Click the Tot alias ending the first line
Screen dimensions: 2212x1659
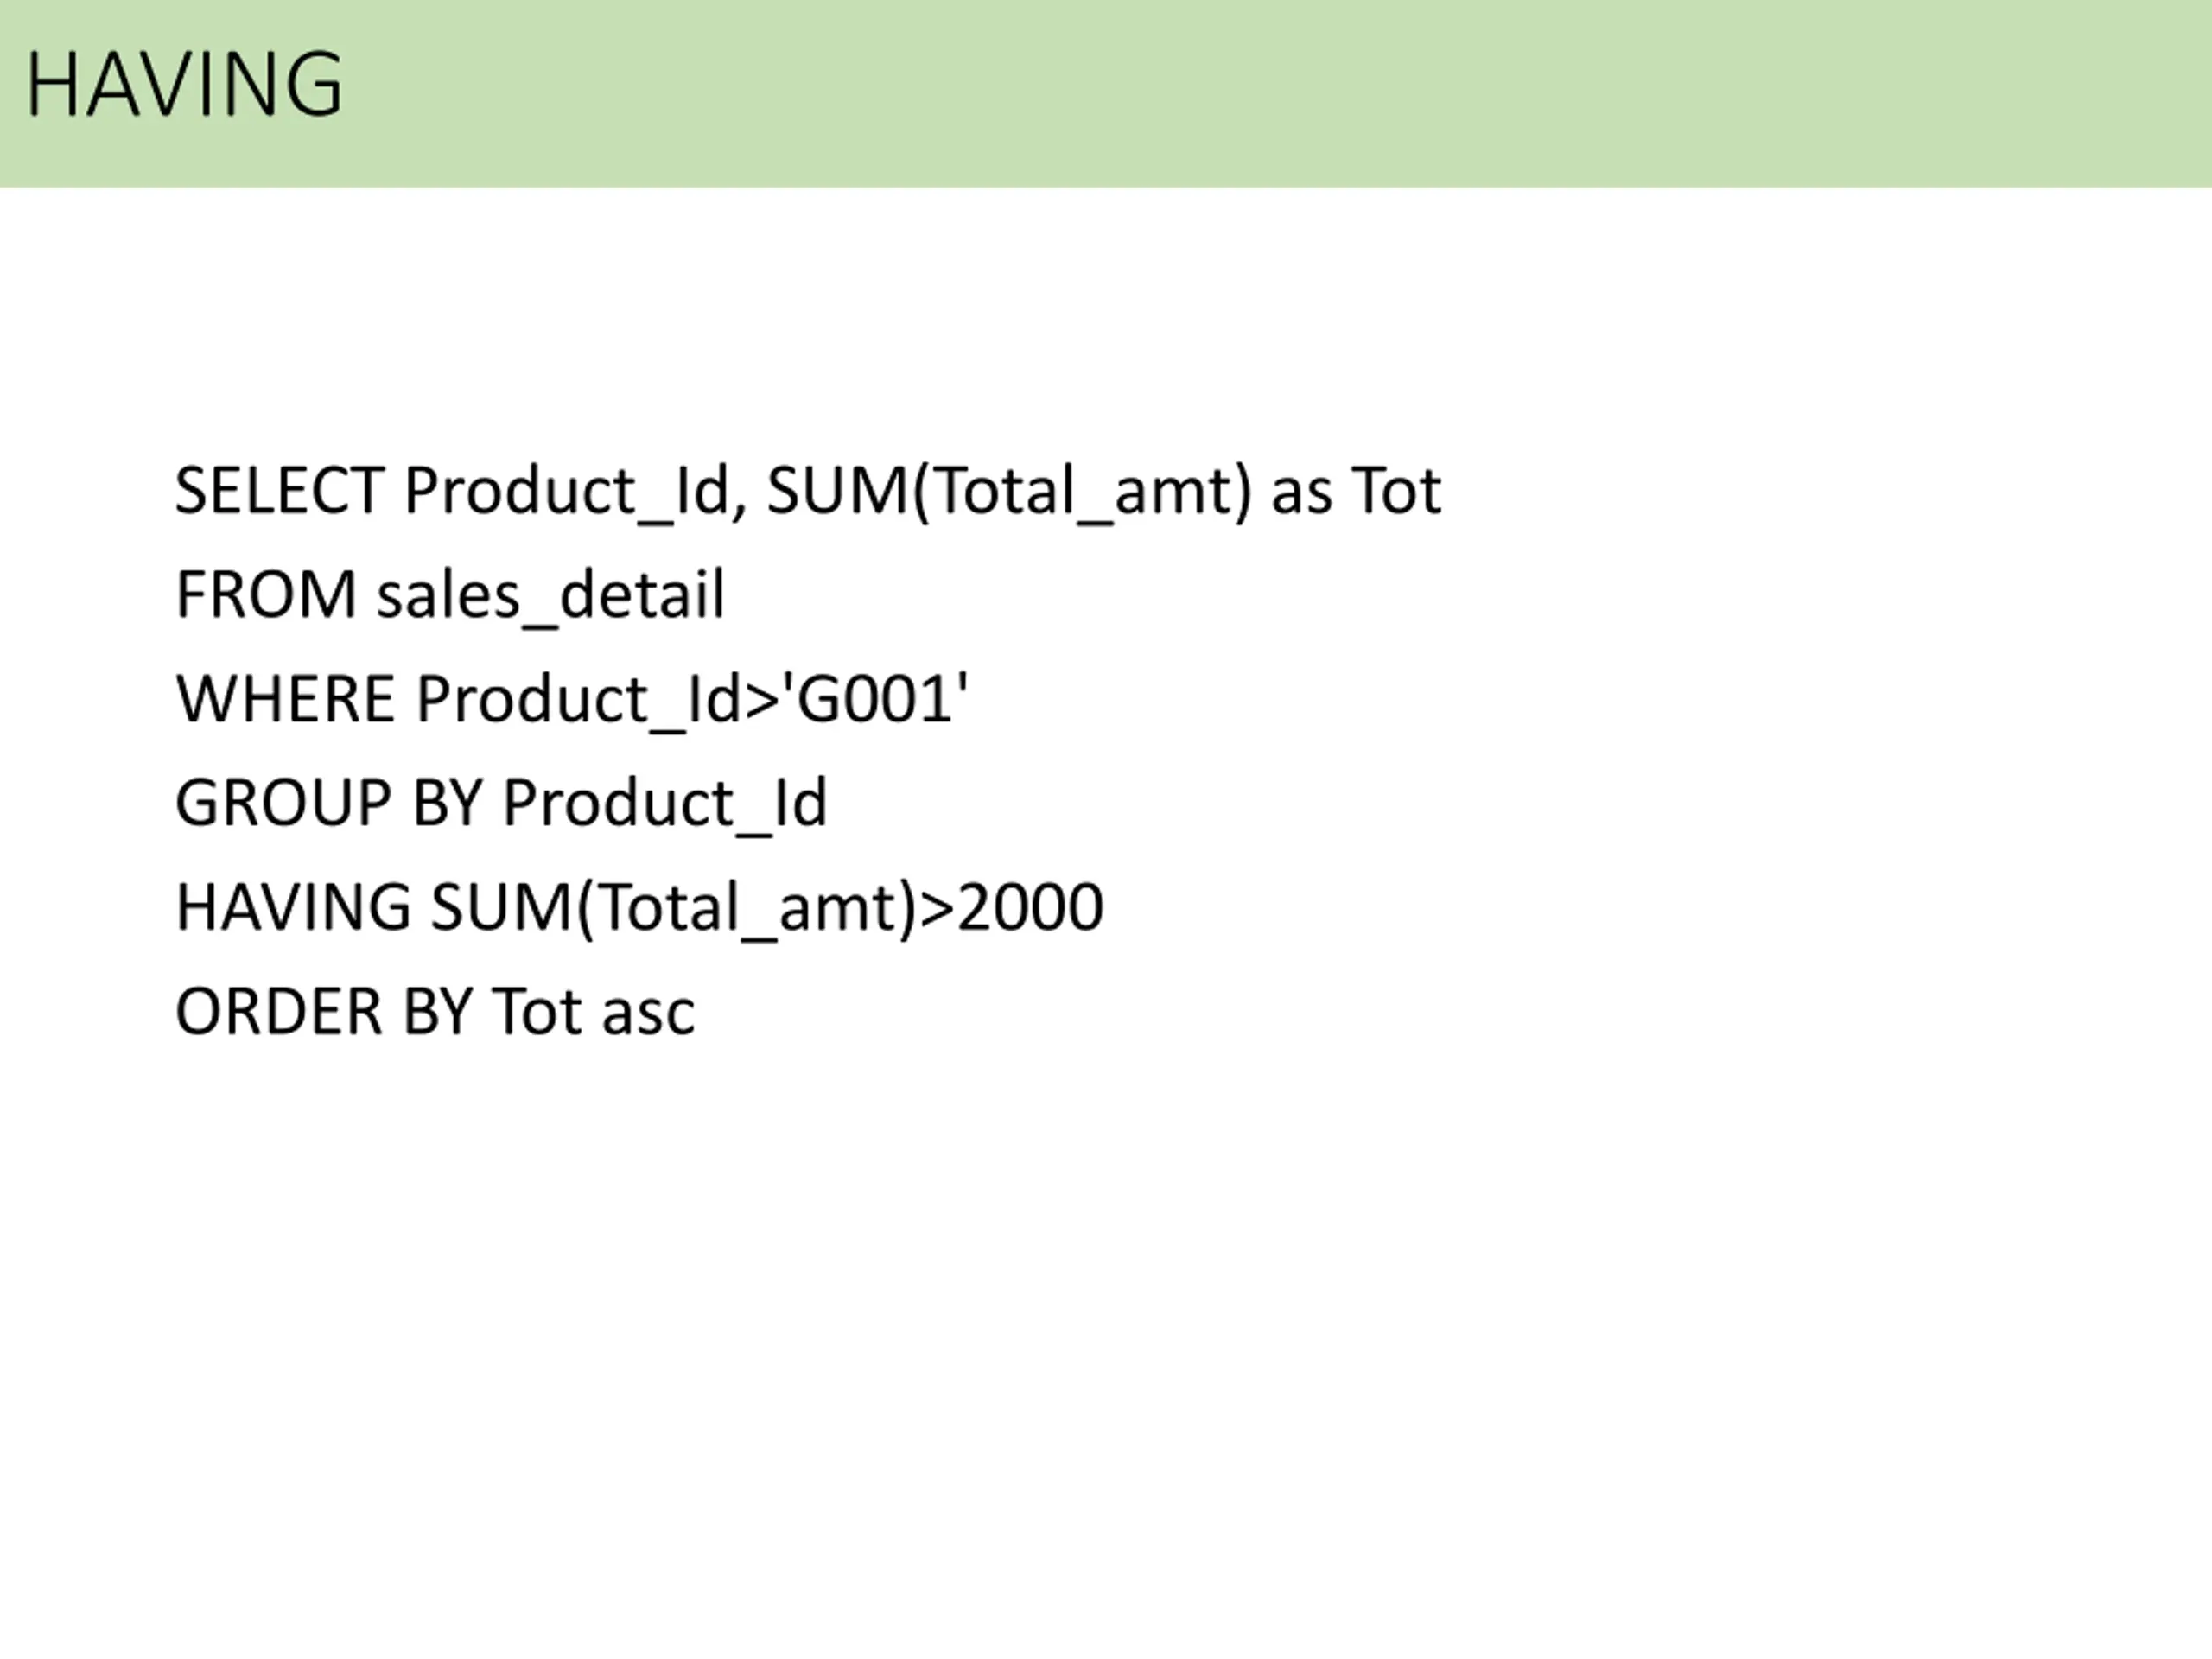click(x=1396, y=491)
